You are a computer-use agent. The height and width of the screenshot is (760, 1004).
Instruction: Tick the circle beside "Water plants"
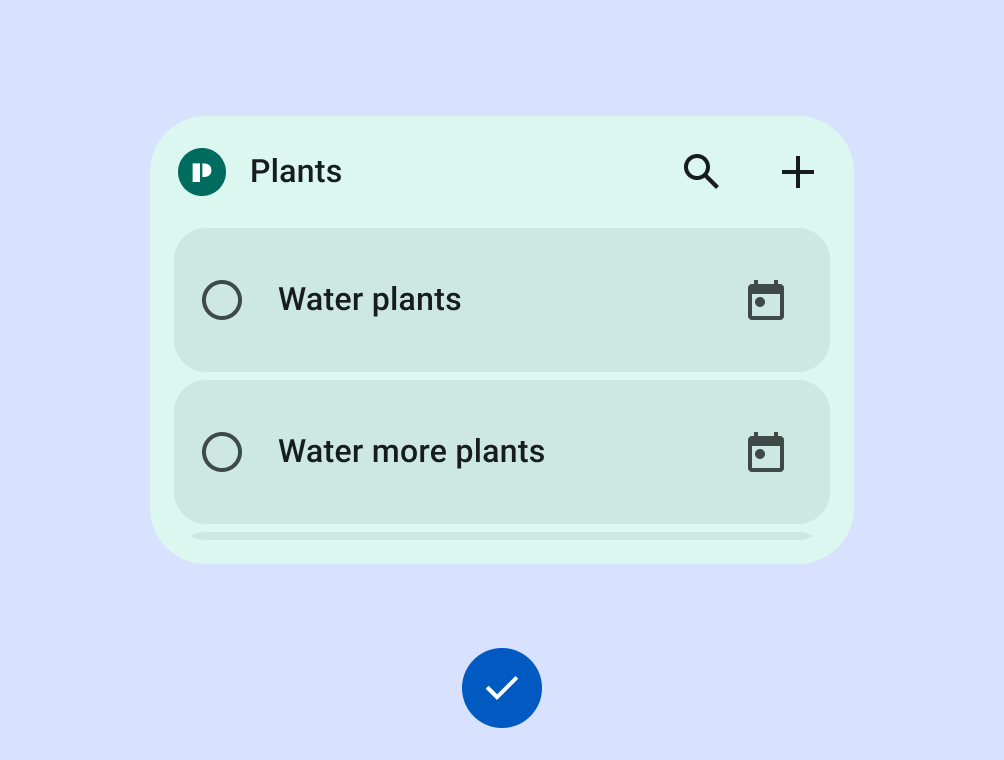pyautogui.click(x=222, y=300)
